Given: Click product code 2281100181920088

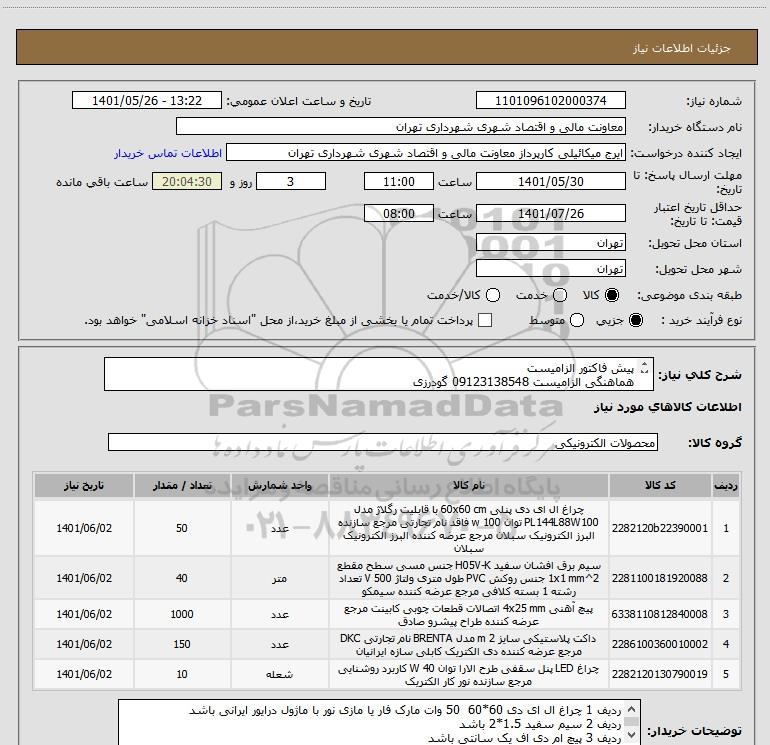Looking at the screenshot, I should click(660, 578).
